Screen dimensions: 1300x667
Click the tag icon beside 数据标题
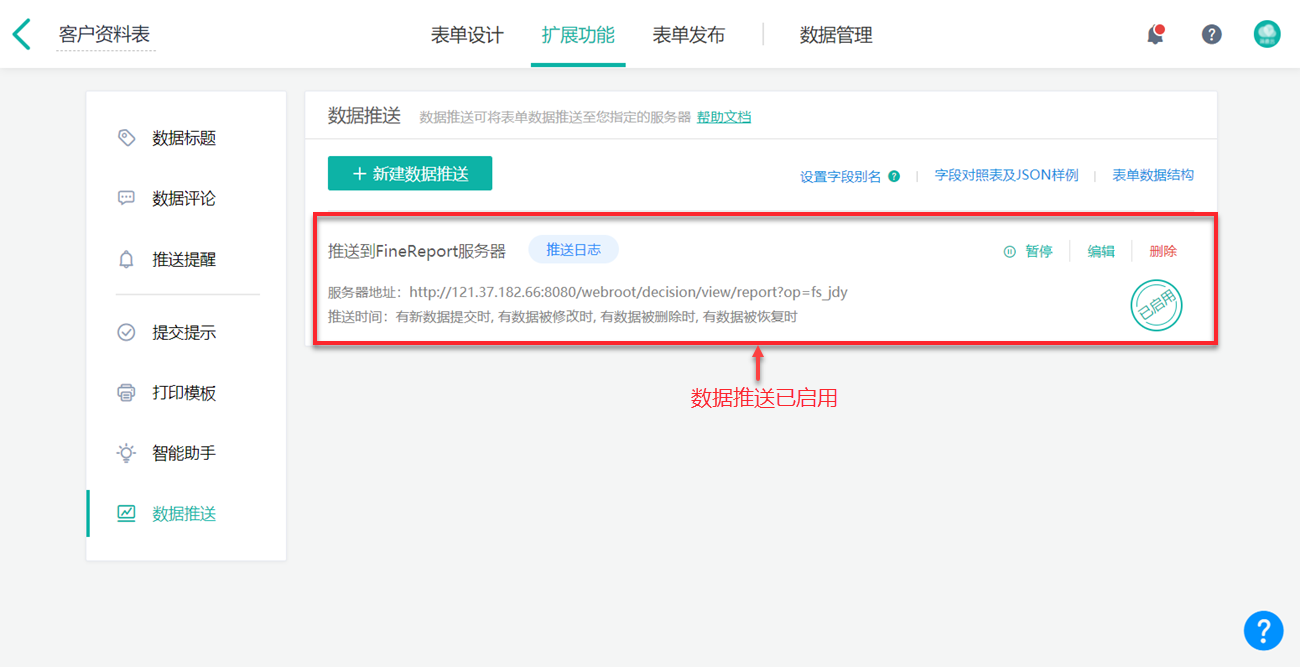pyautogui.click(x=126, y=138)
